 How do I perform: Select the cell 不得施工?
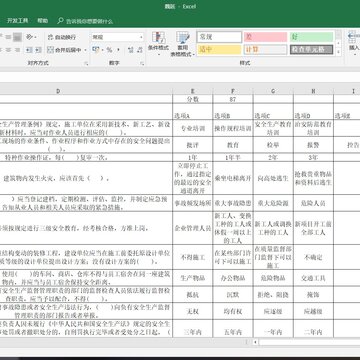point(193,257)
